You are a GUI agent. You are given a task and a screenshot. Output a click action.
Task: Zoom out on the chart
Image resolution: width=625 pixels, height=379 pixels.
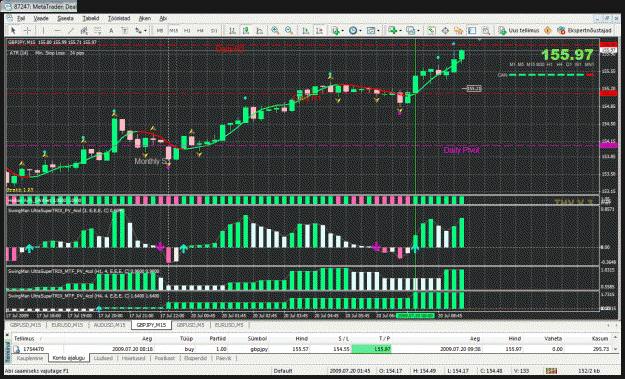coord(289,30)
